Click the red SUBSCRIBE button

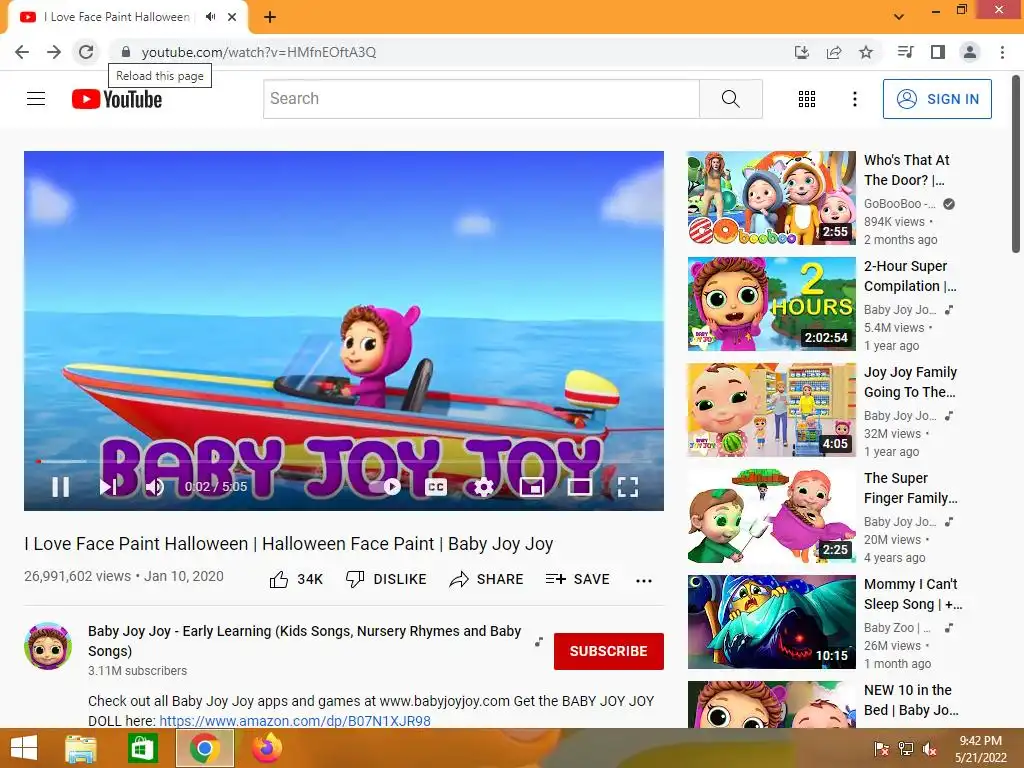coord(609,651)
